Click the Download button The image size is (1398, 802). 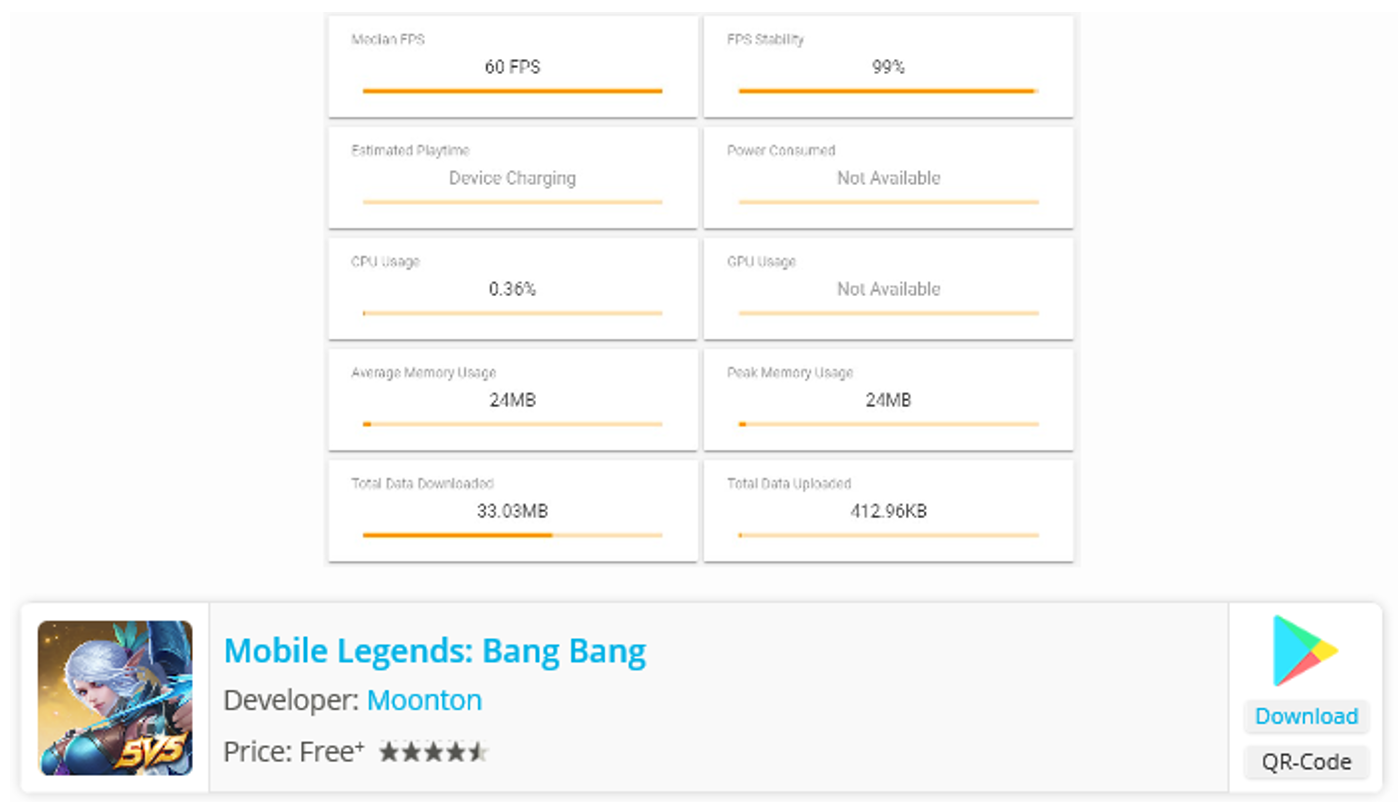(x=1305, y=716)
